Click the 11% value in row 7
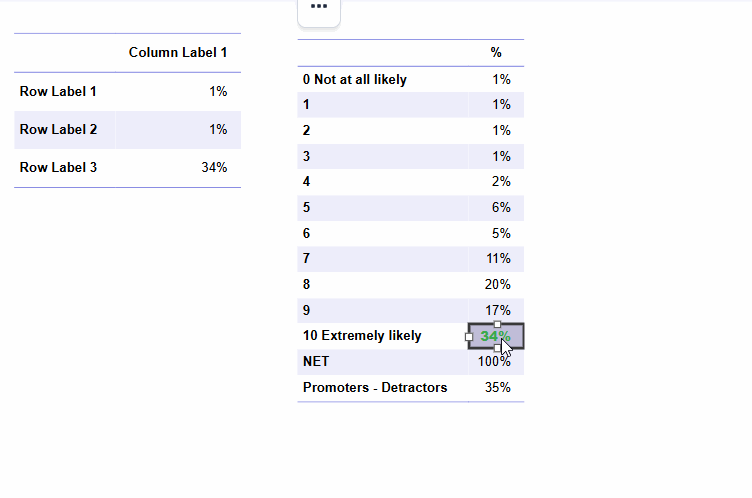 point(498,259)
